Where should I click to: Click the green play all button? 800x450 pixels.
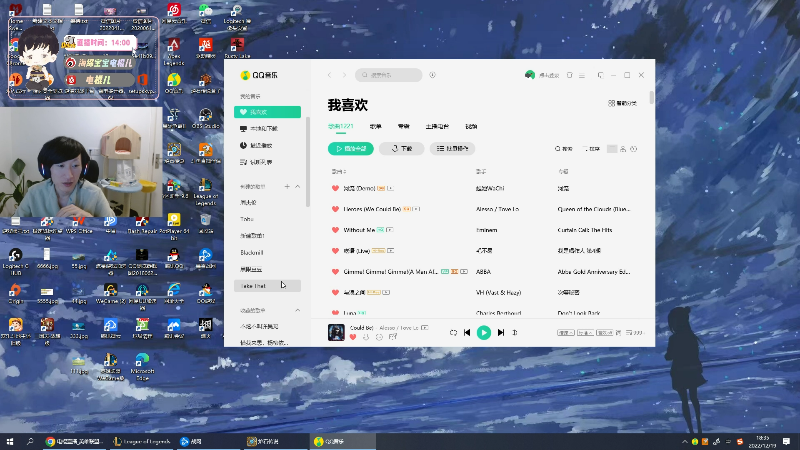[x=351, y=149]
